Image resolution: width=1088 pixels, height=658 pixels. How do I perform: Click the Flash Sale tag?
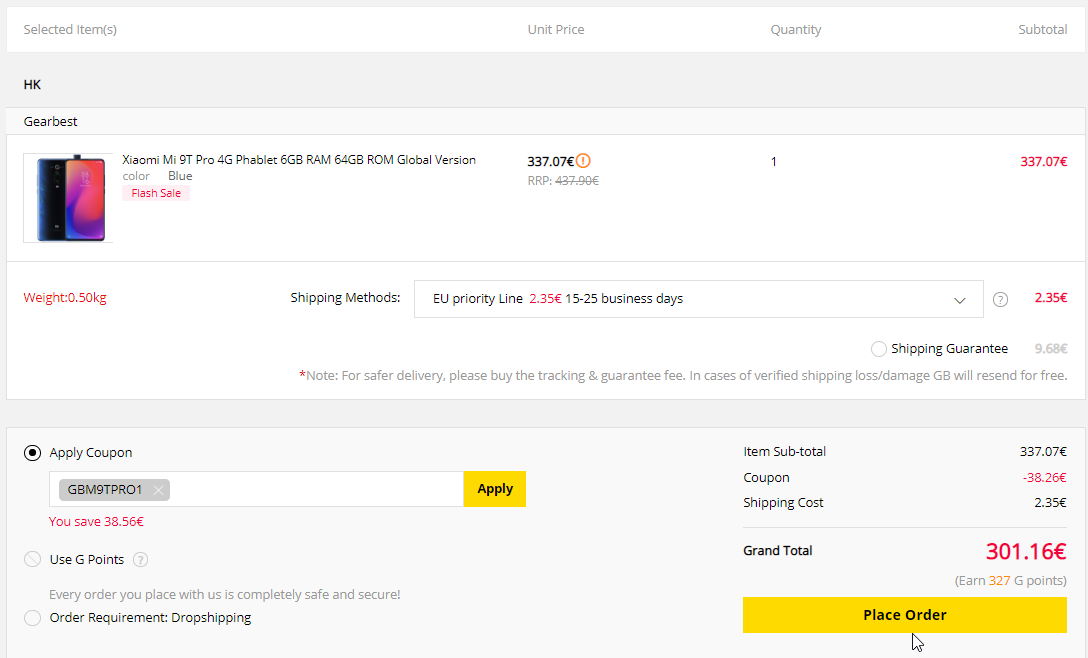pyautogui.click(x=156, y=193)
